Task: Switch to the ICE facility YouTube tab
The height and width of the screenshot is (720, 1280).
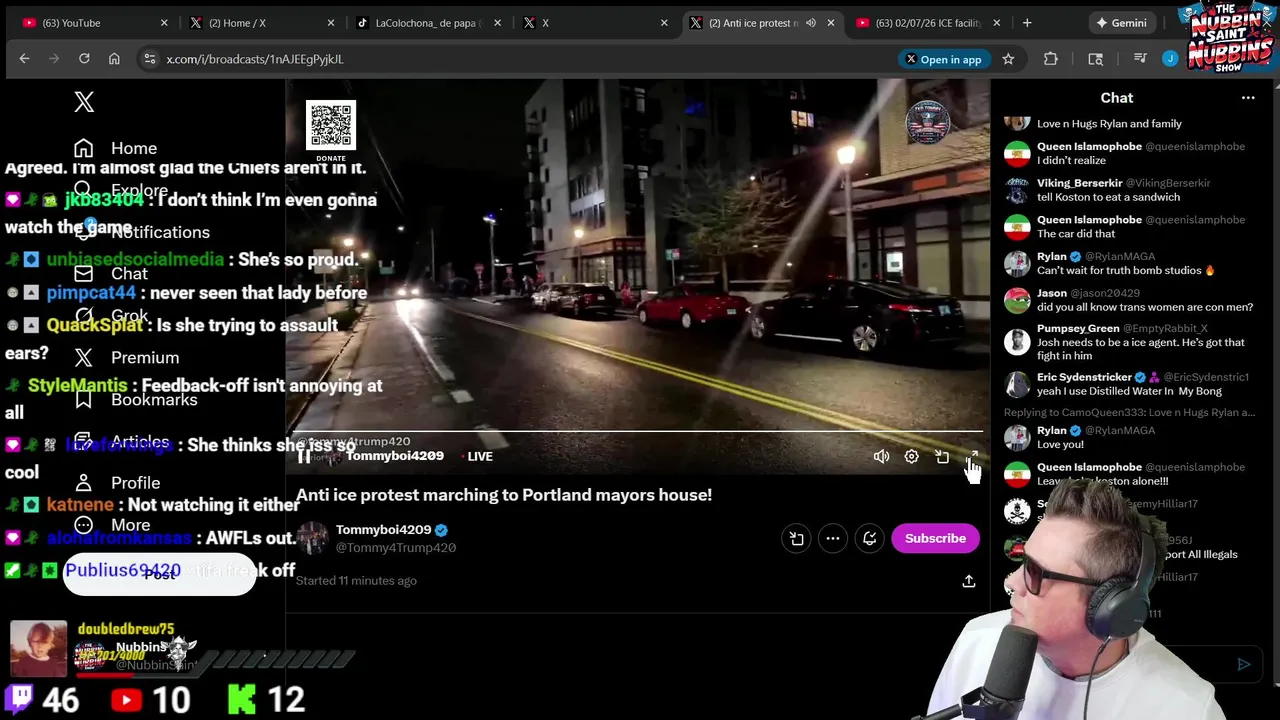Action: [x=928, y=23]
